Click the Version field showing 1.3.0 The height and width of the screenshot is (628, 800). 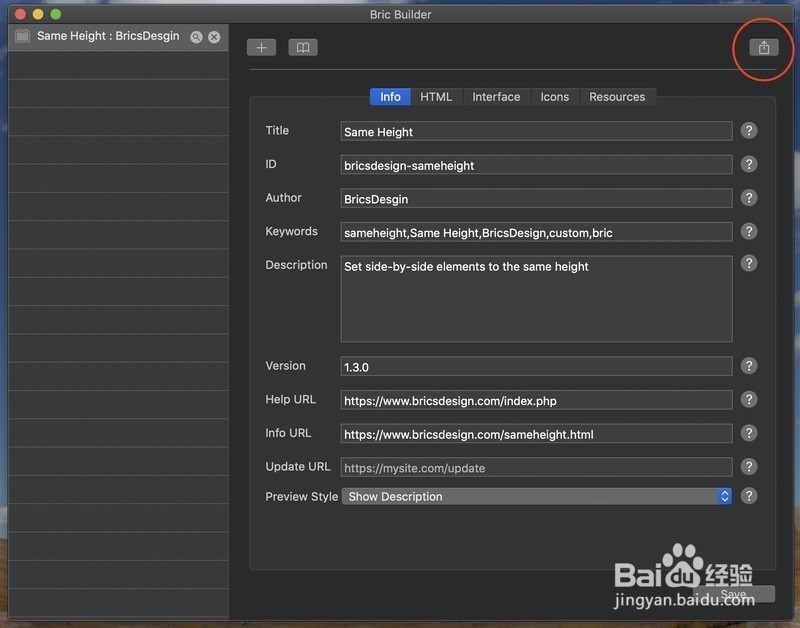click(x=537, y=367)
